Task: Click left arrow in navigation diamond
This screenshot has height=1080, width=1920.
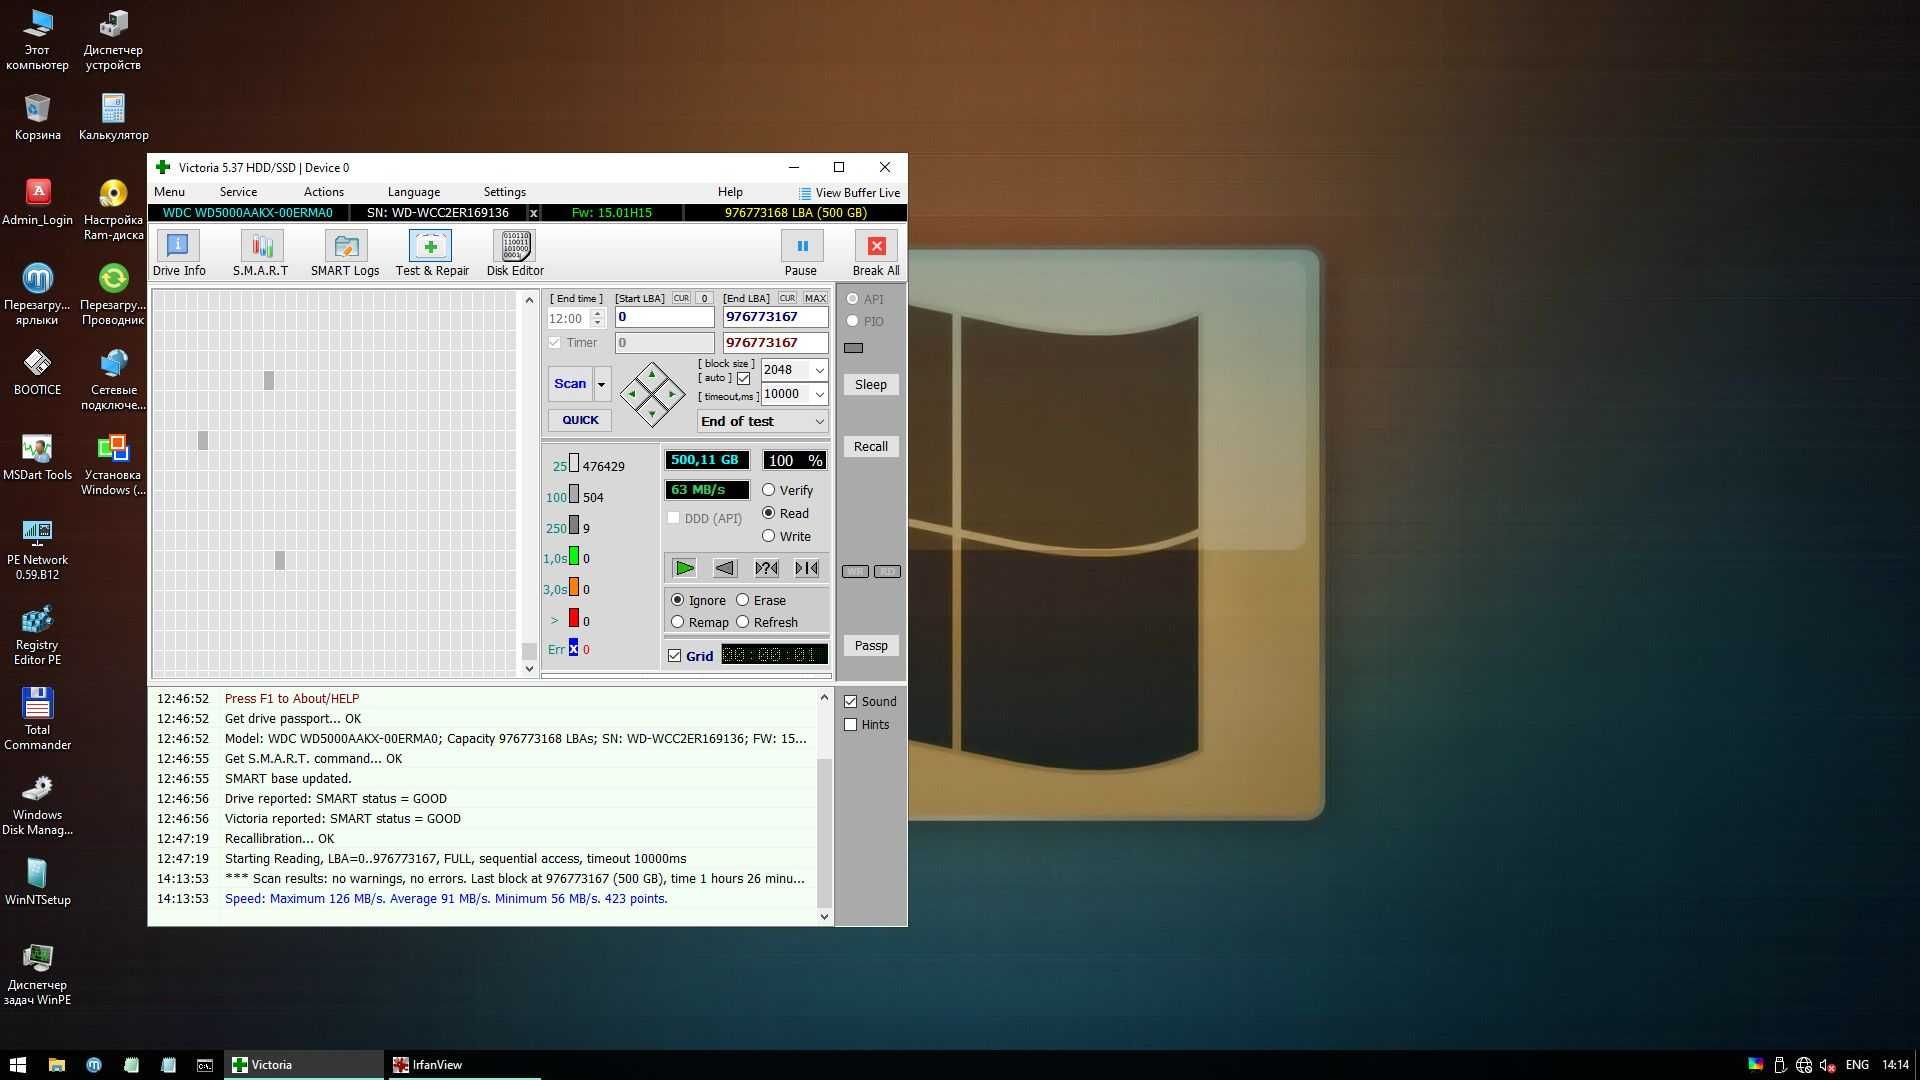Action: [x=632, y=394]
